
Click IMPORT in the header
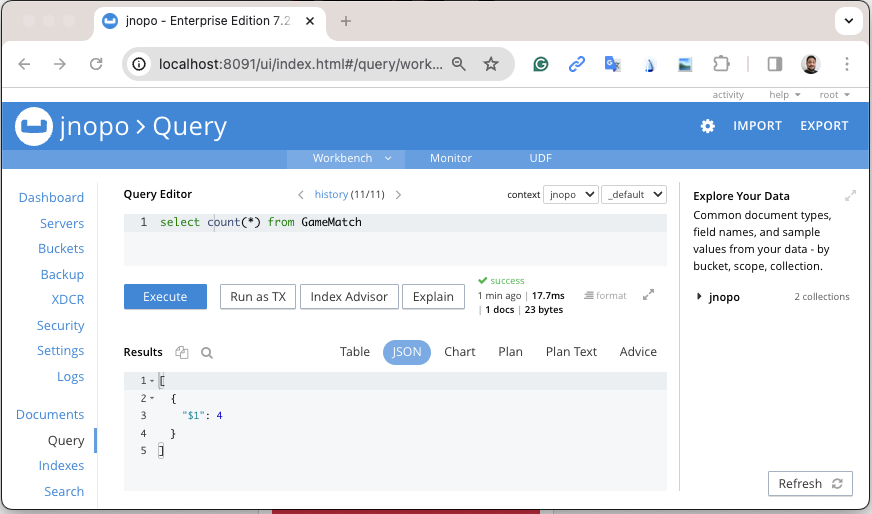tap(757, 126)
